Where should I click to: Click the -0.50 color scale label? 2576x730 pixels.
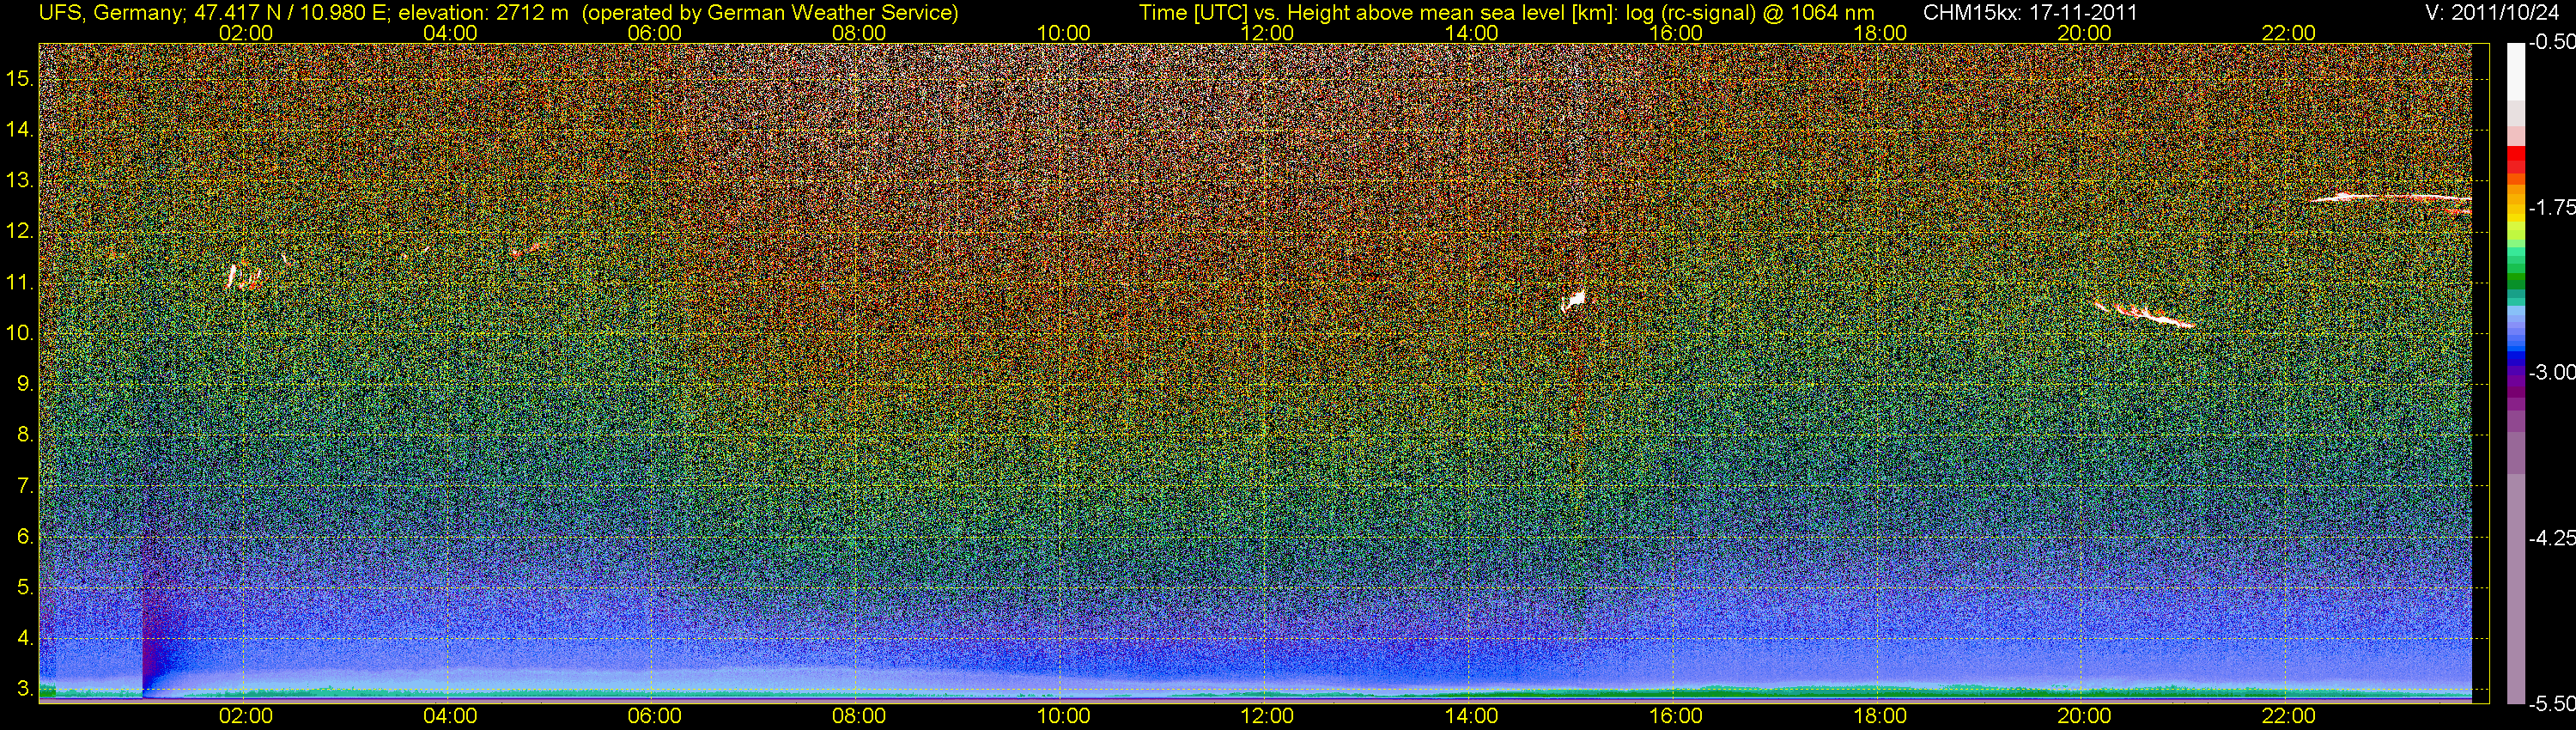2551,43
